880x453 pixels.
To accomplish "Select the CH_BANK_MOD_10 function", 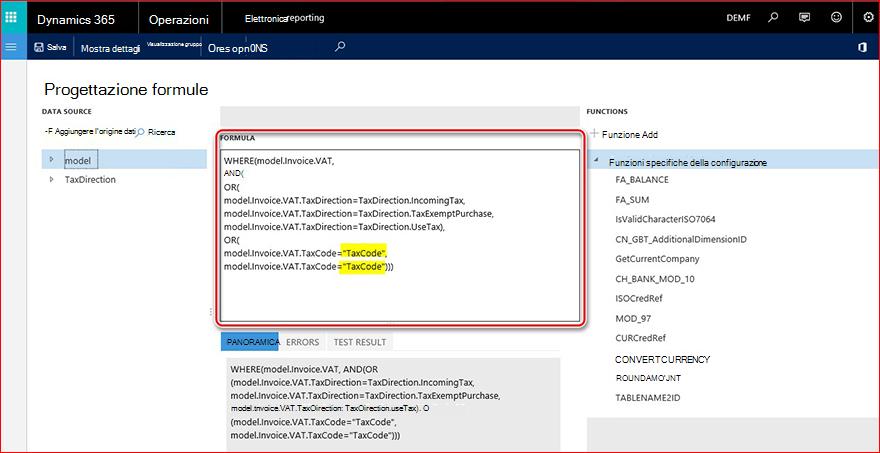I will 655,279.
